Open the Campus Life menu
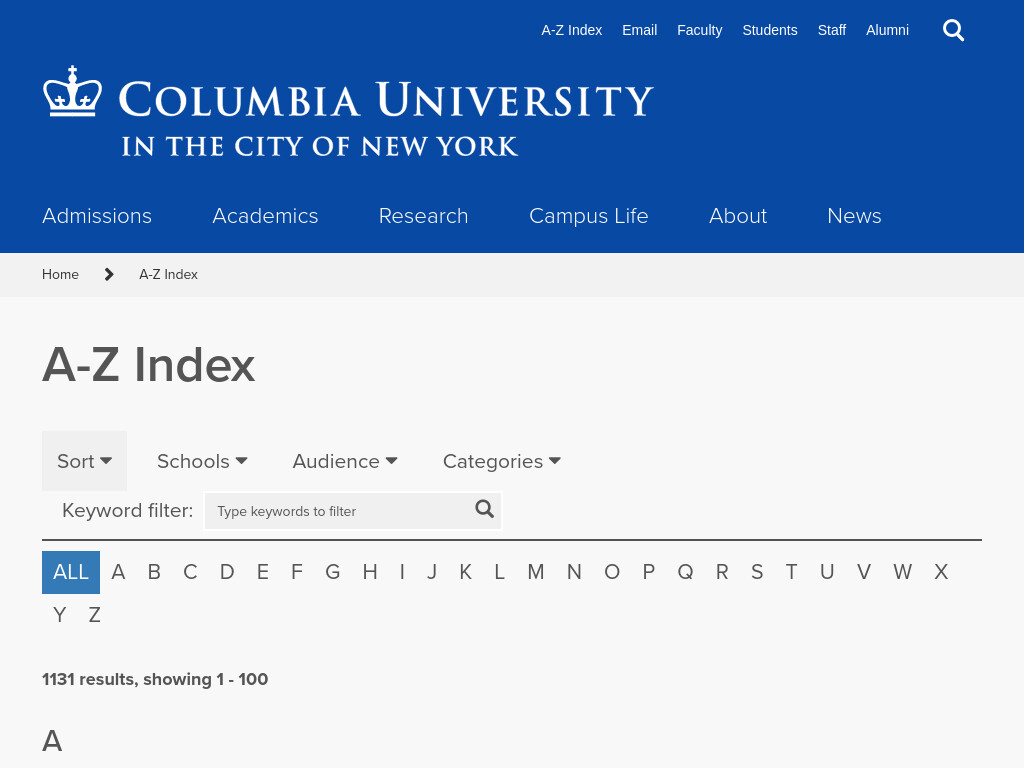The image size is (1024, 768). [x=588, y=216]
